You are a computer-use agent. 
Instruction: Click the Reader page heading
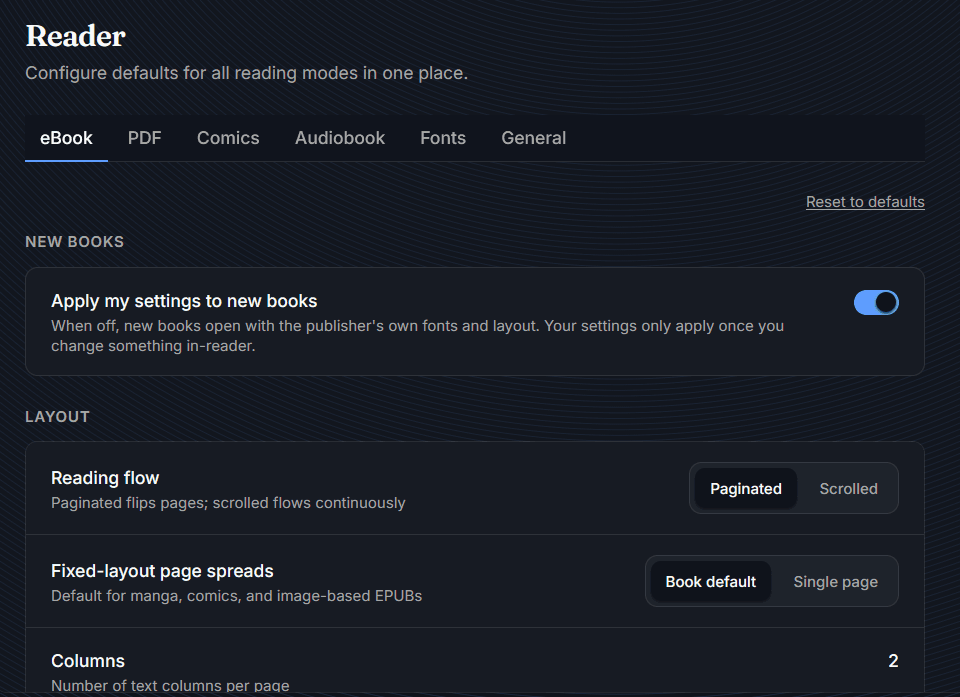[x=75, y=36]
